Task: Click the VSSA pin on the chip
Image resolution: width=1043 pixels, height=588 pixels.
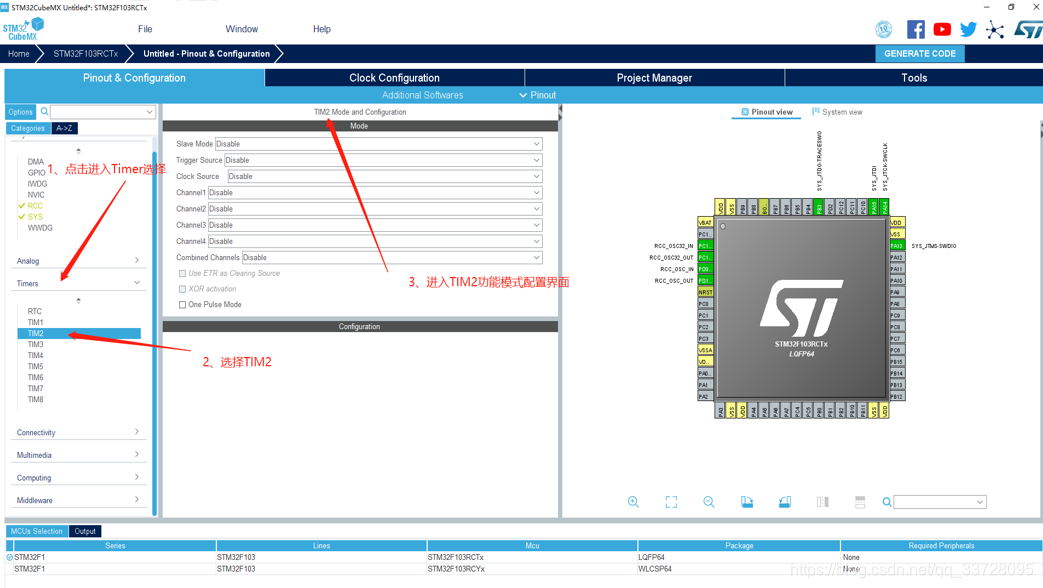Action: (x=705, y=350)
